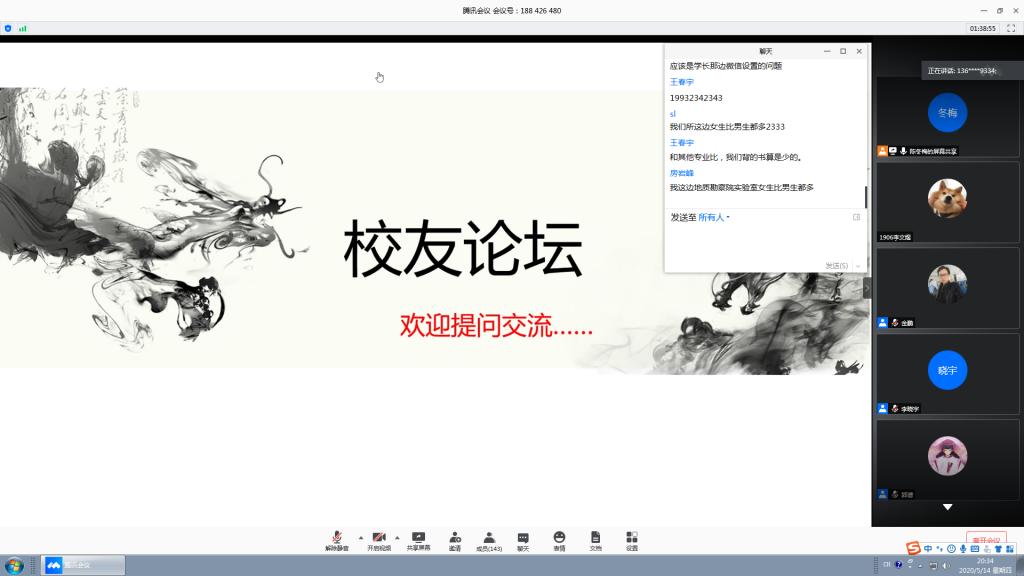1024x576 pixels.
Task: Open the Sogou skin shirt icon
Action: coord(998,549)
